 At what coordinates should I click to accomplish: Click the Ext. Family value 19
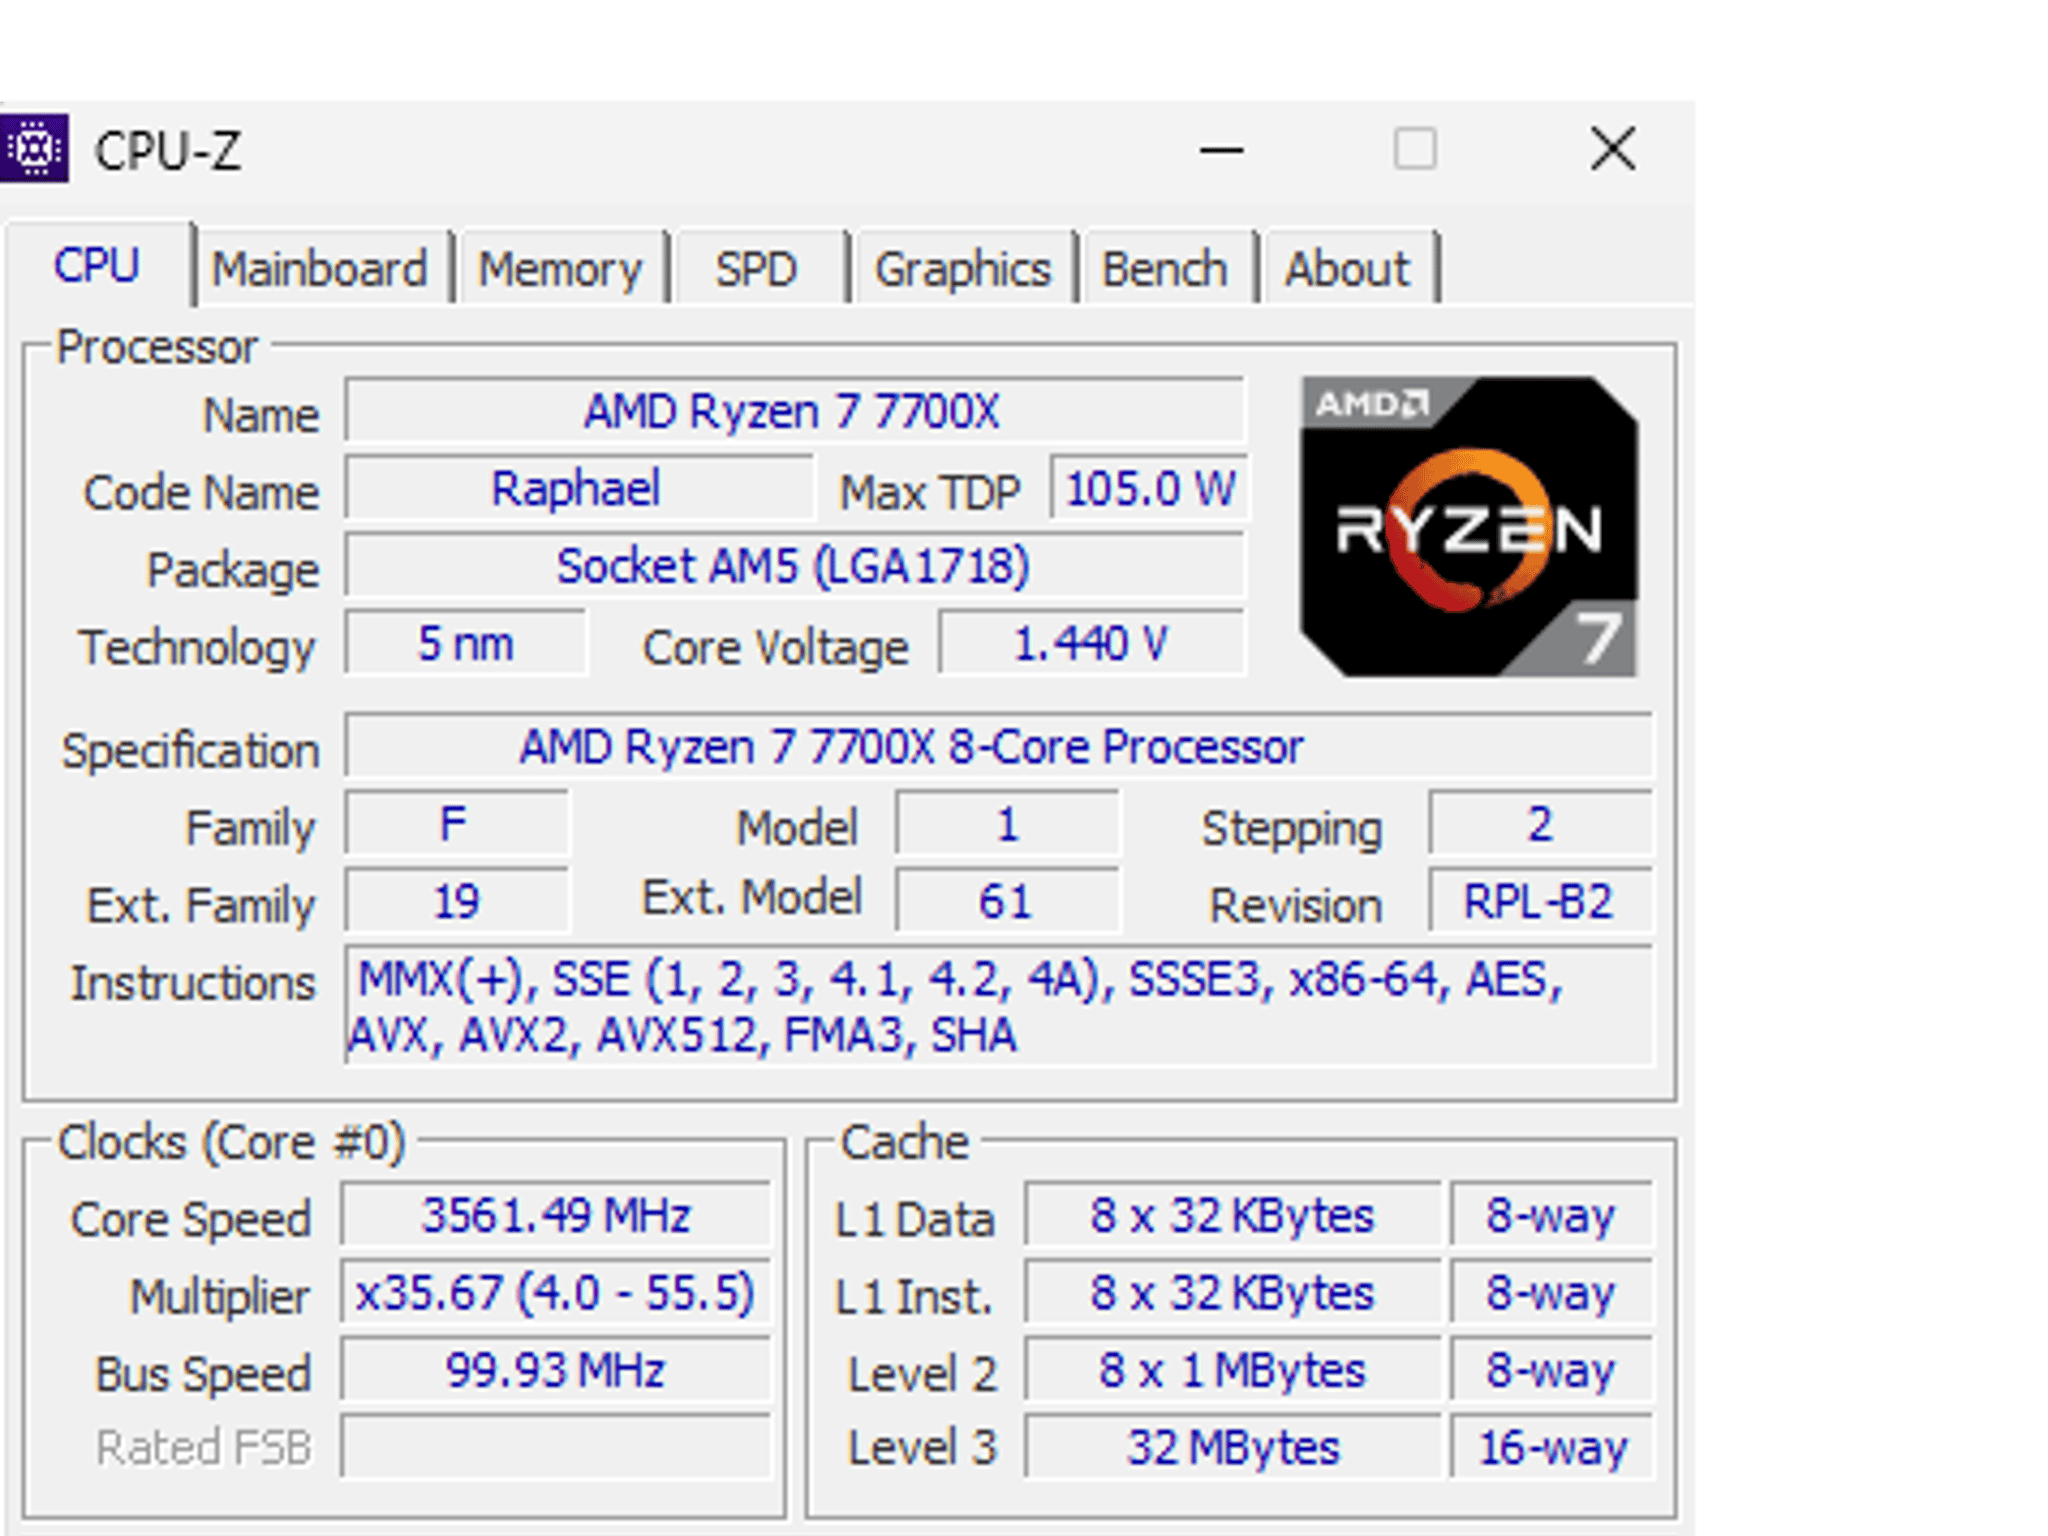coord(456,901)
